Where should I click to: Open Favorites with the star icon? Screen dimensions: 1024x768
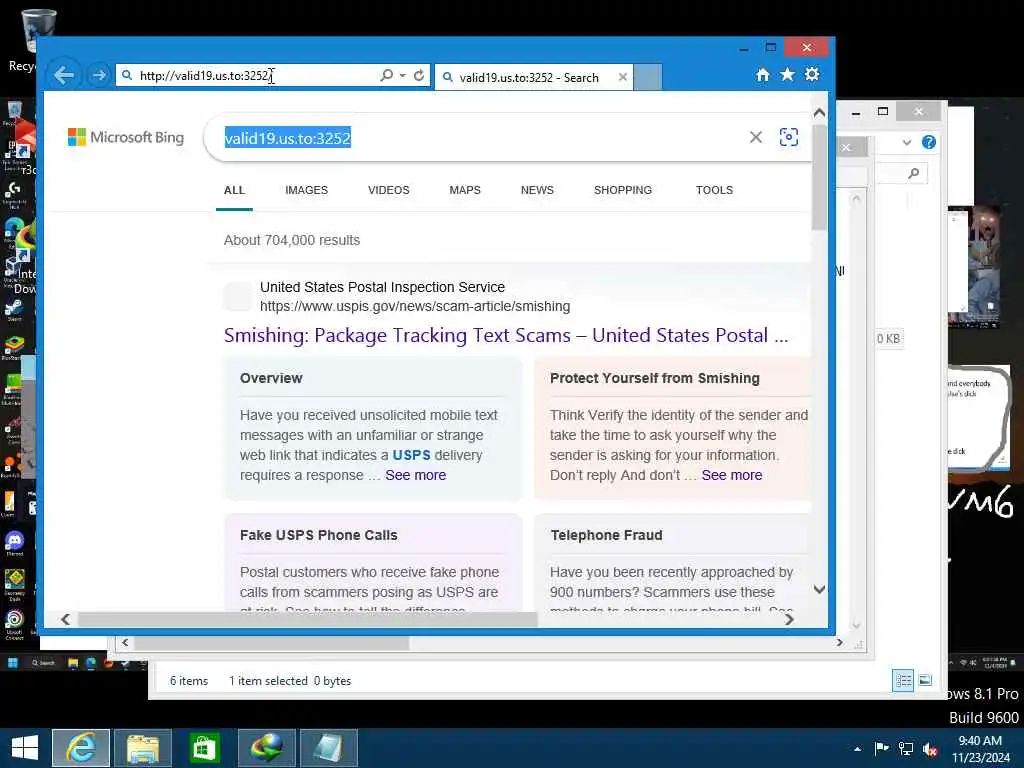[x=788, y=74]
